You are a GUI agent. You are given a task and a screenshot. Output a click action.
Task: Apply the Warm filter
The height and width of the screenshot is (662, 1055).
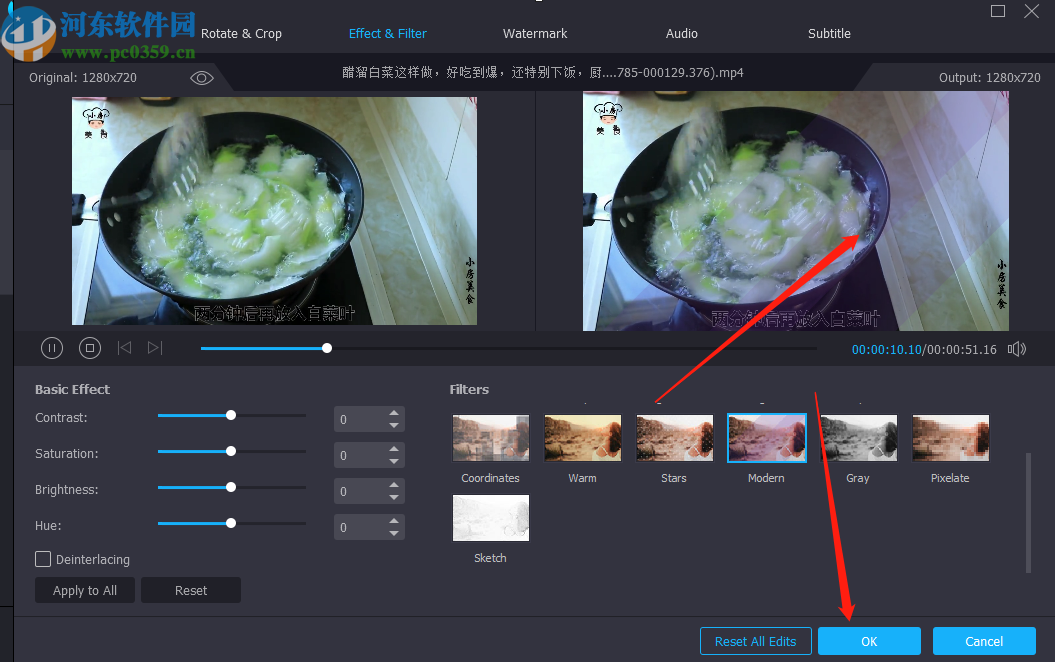(582, 437)
